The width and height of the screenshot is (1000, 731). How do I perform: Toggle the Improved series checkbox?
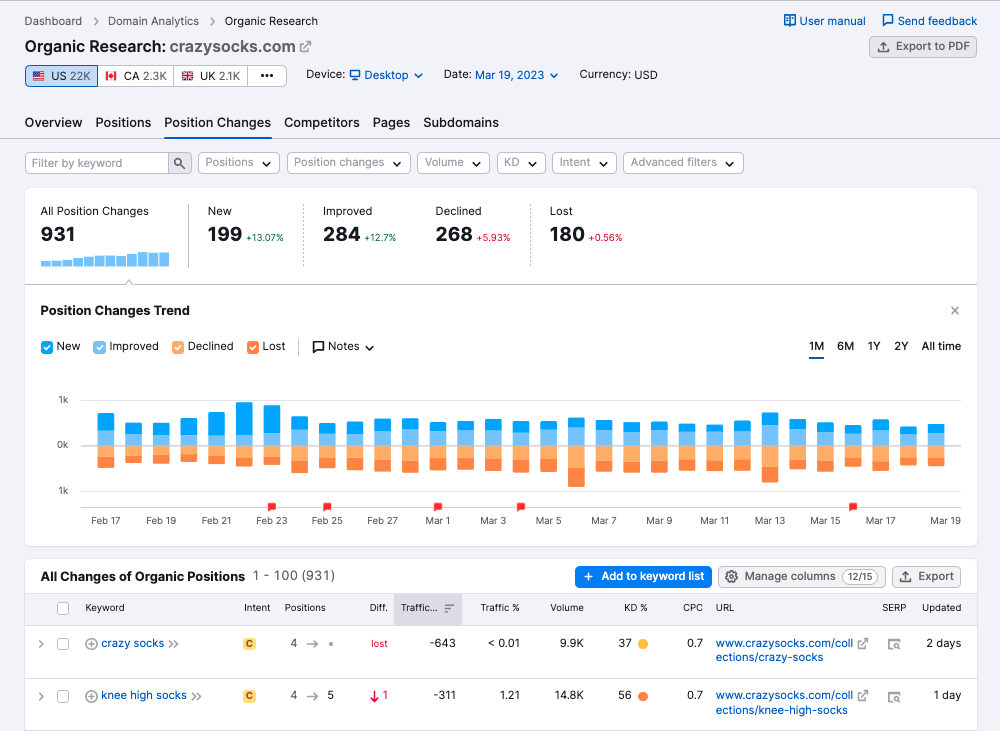click(x=99, y=347)
